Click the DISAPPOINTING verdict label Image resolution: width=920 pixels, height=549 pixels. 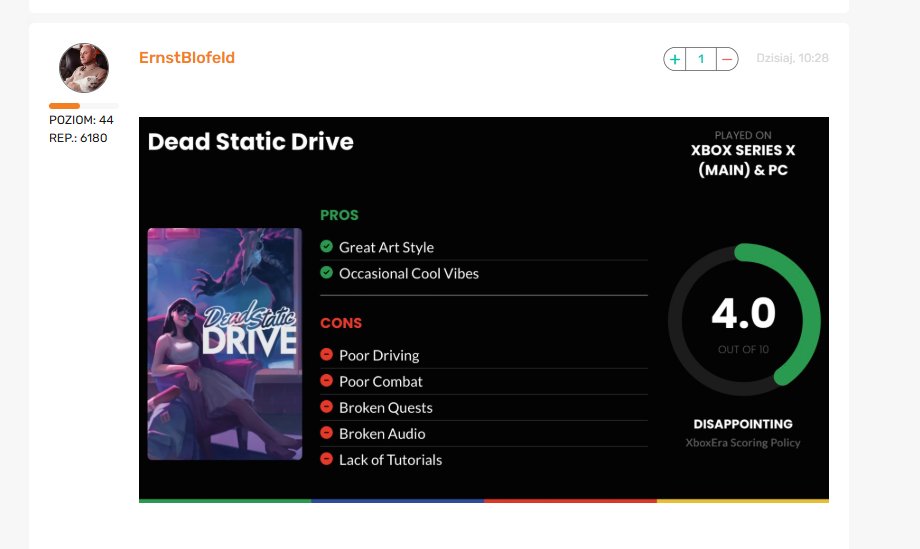(x=743, y=424)
